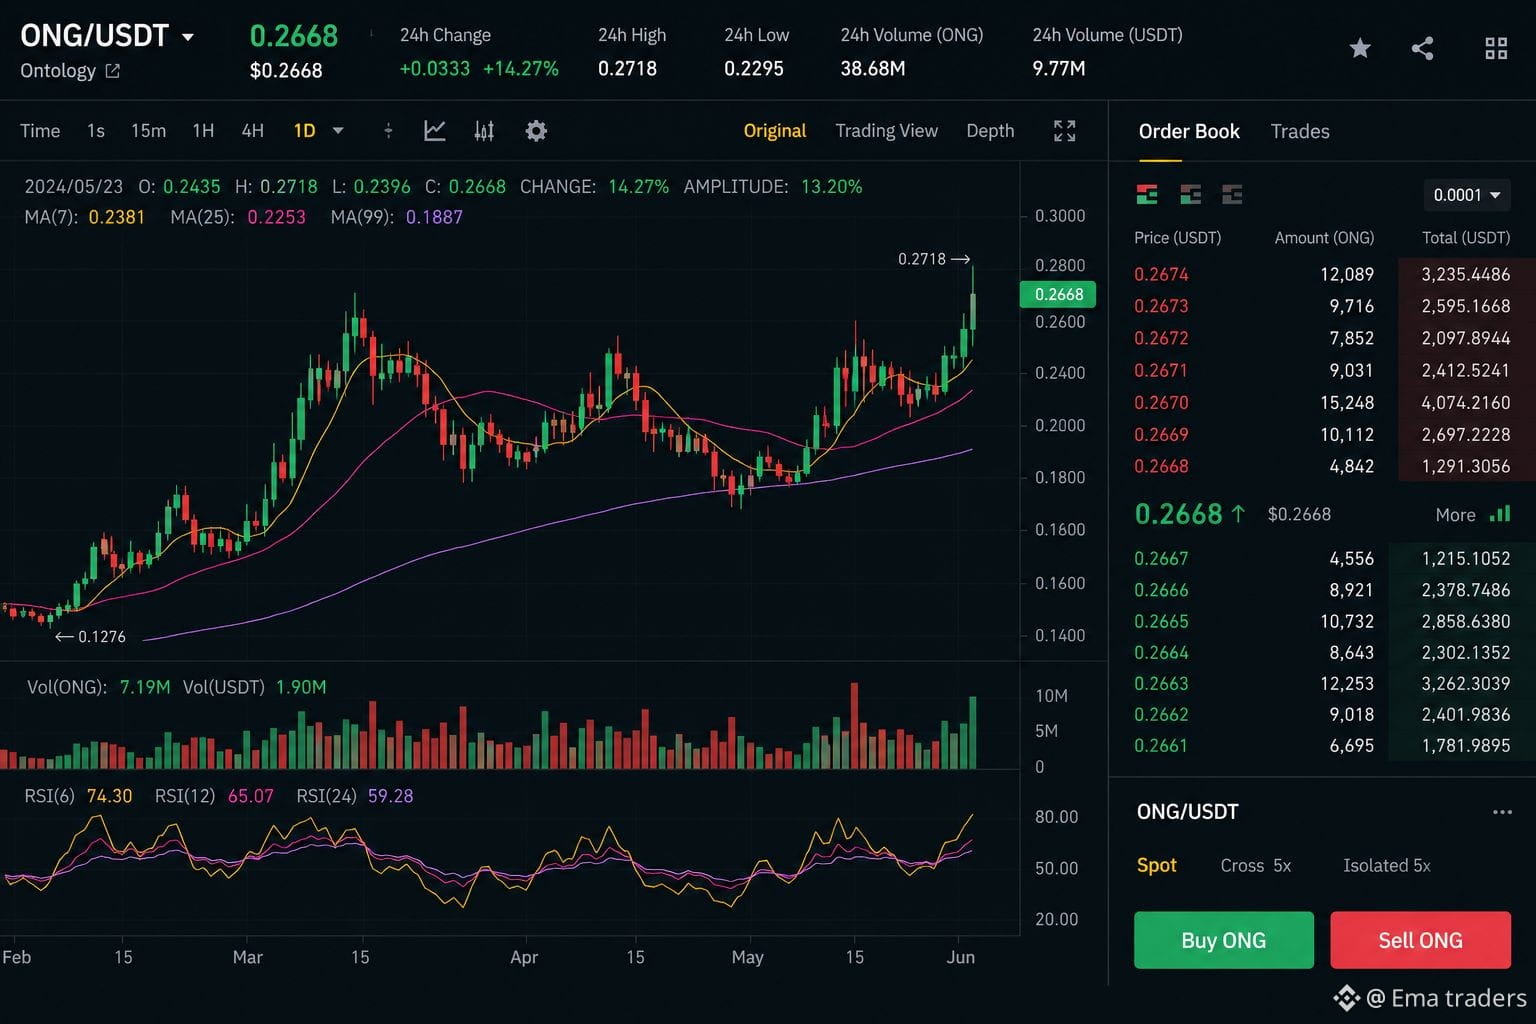Click the MA(25) 0.2253 indicator label
1536x1024 pixels.
[x=238, y=217]
